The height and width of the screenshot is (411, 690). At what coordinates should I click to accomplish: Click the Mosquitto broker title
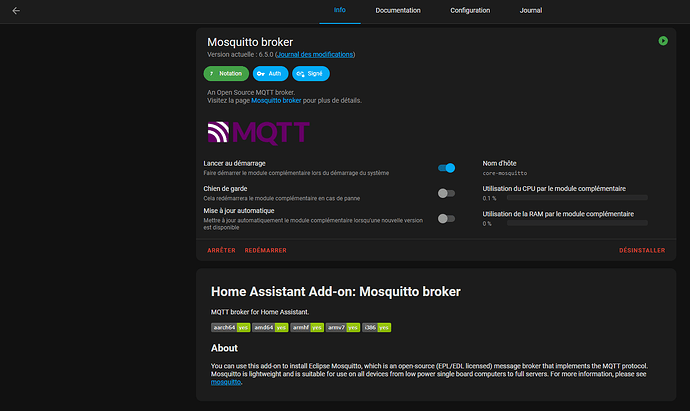point(250,42)
